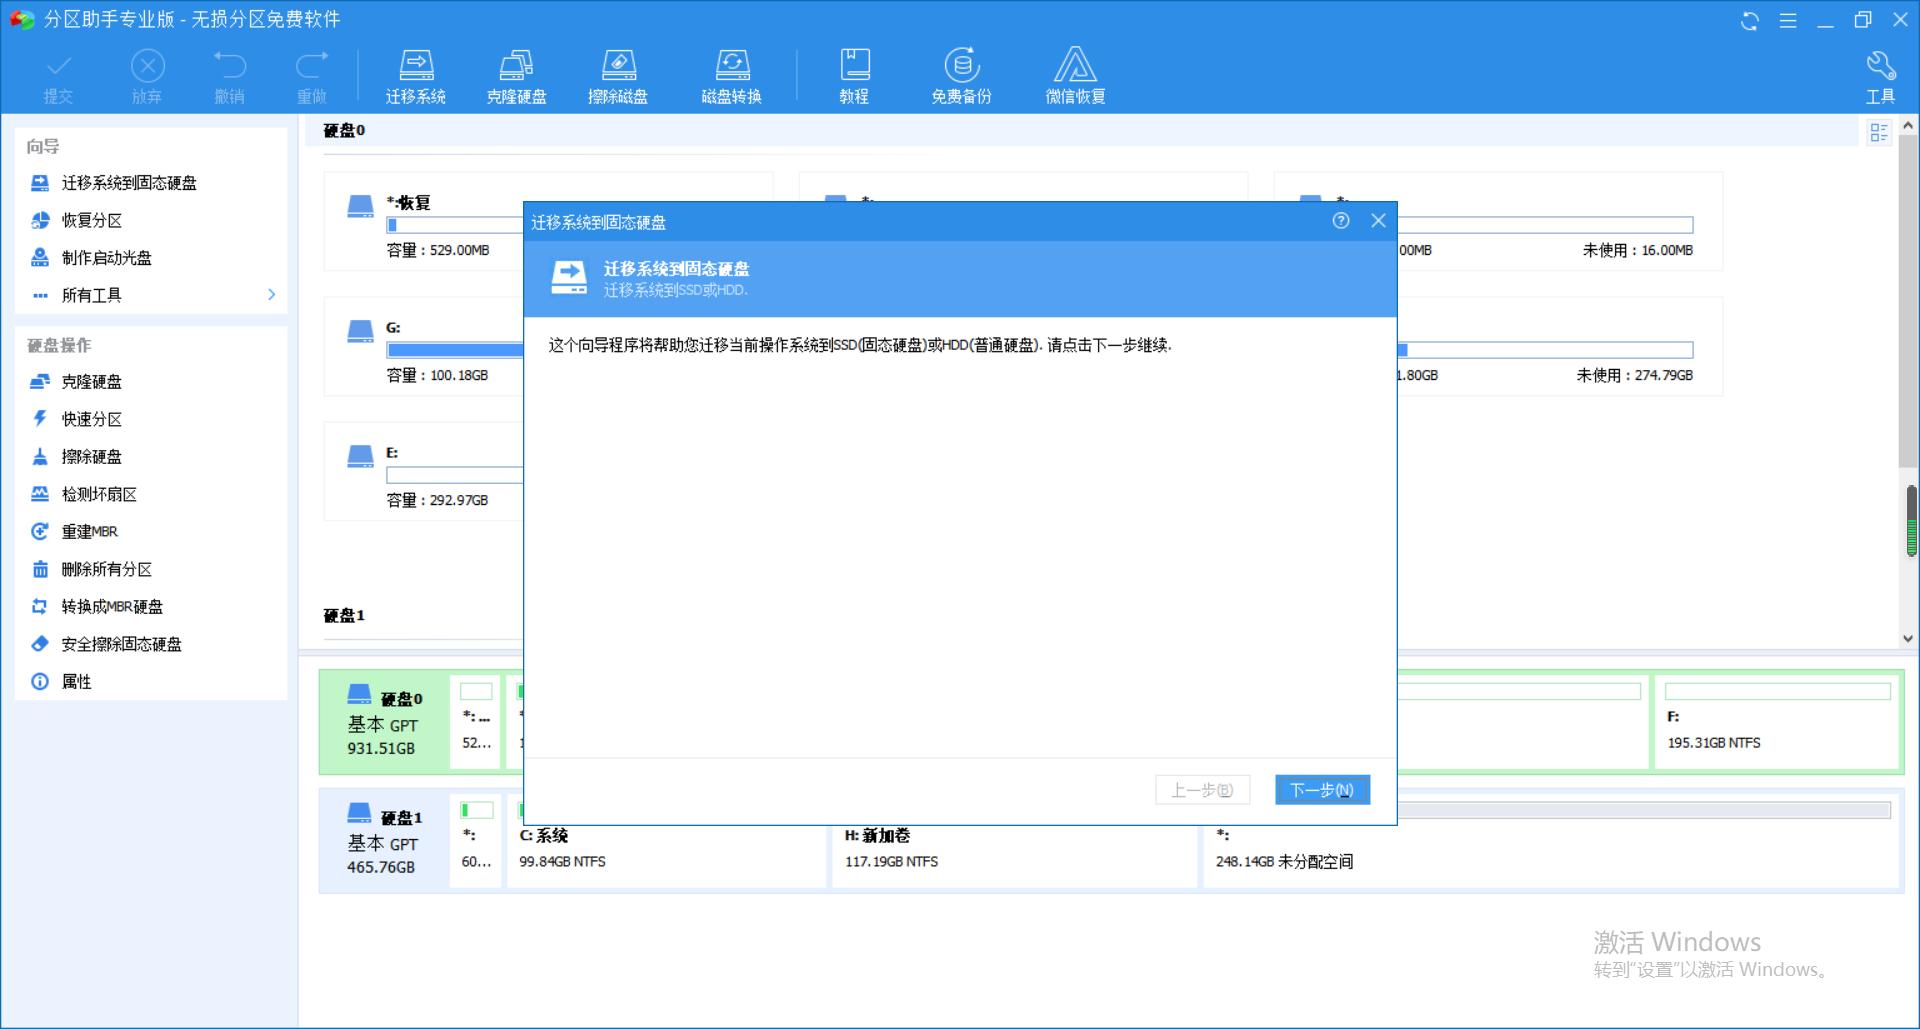Open the hamburger menu in the title bar
This screenshot has height=1029, width=1920.
(1789, 20)
